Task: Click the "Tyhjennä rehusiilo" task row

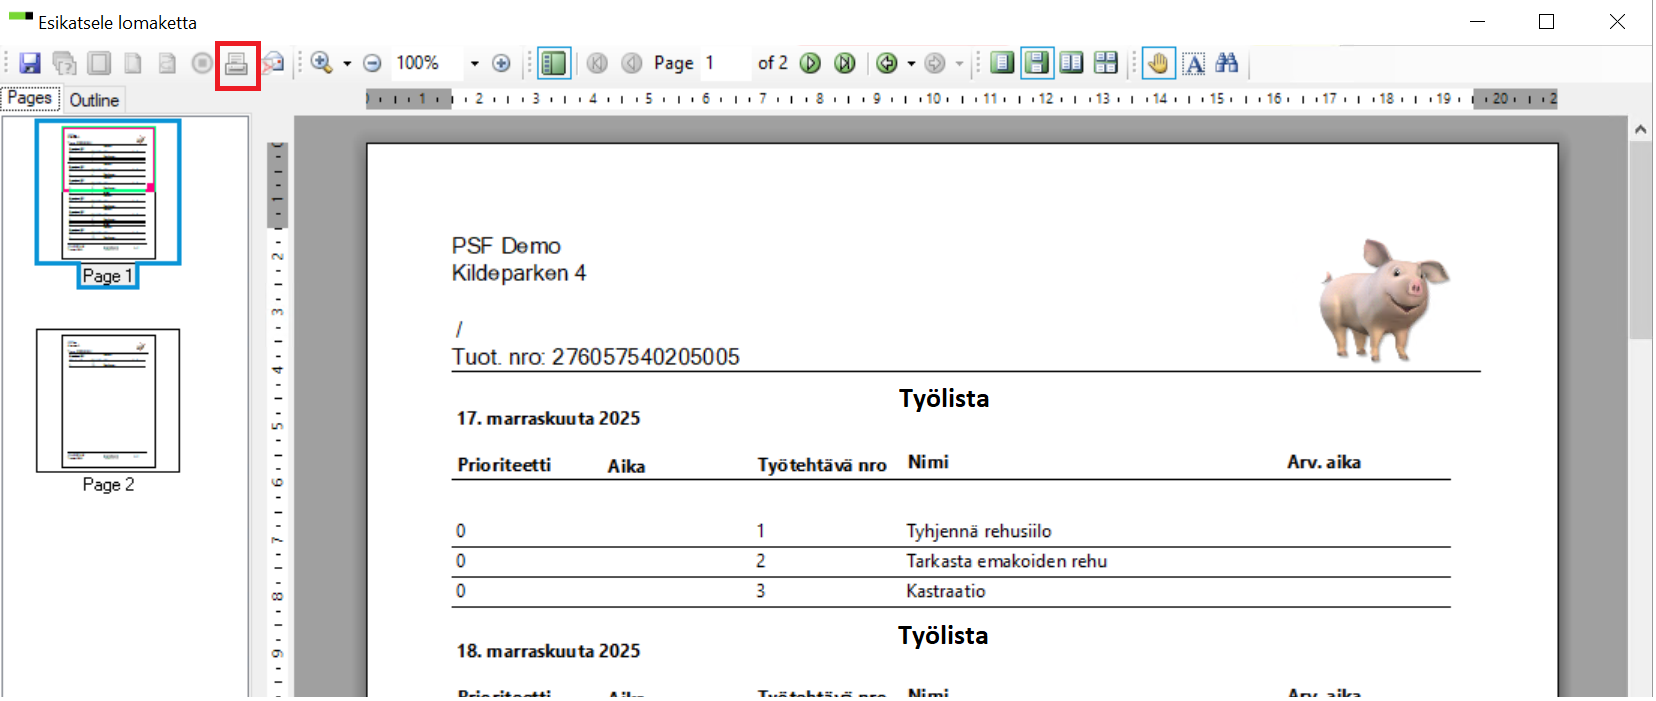Action: (x=951, y=531)
